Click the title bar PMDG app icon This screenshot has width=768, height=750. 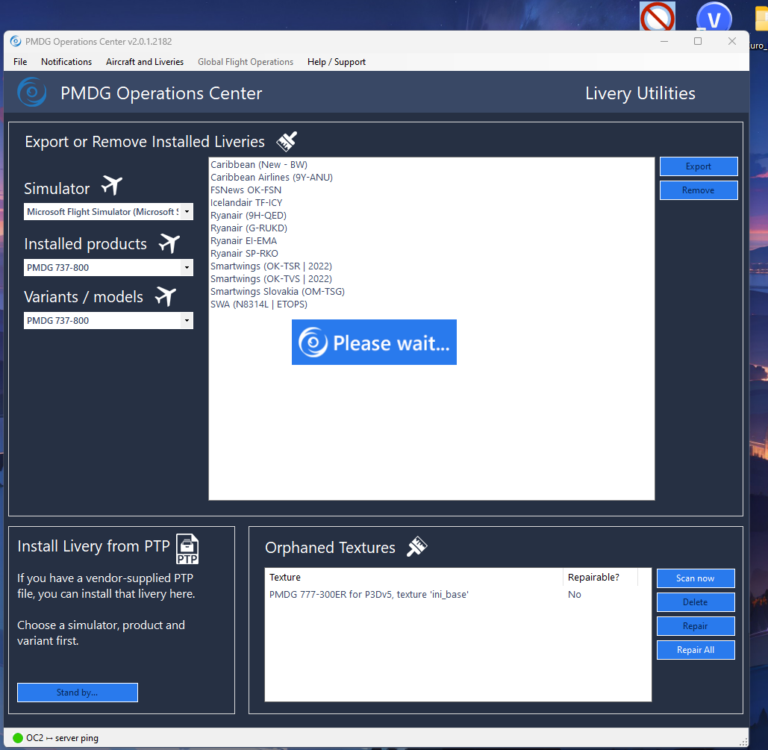[x=16, y=41]
